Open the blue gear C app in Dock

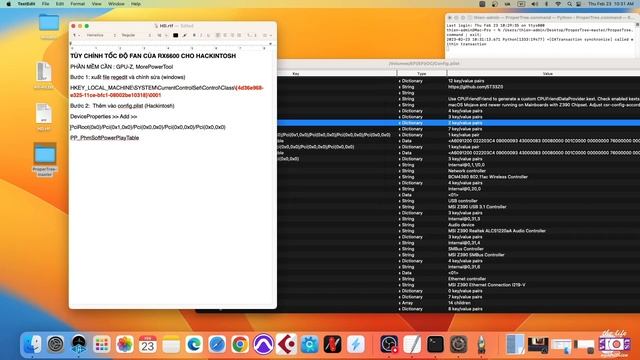click(309, 344)
